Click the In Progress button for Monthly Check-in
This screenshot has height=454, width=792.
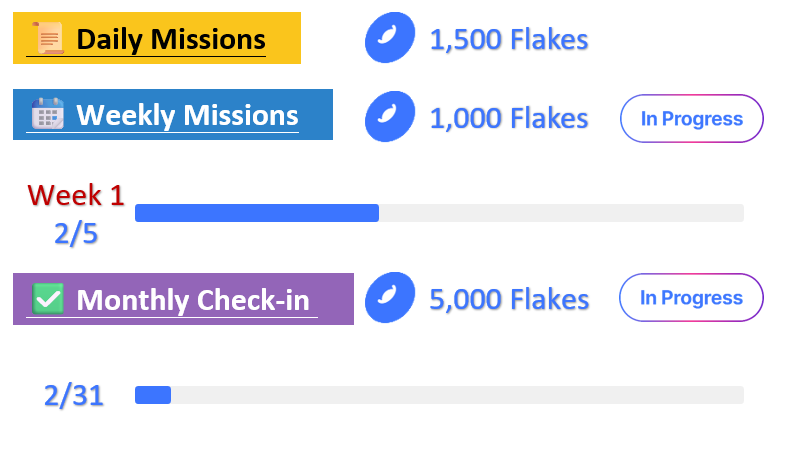click(x=691, y=298)
